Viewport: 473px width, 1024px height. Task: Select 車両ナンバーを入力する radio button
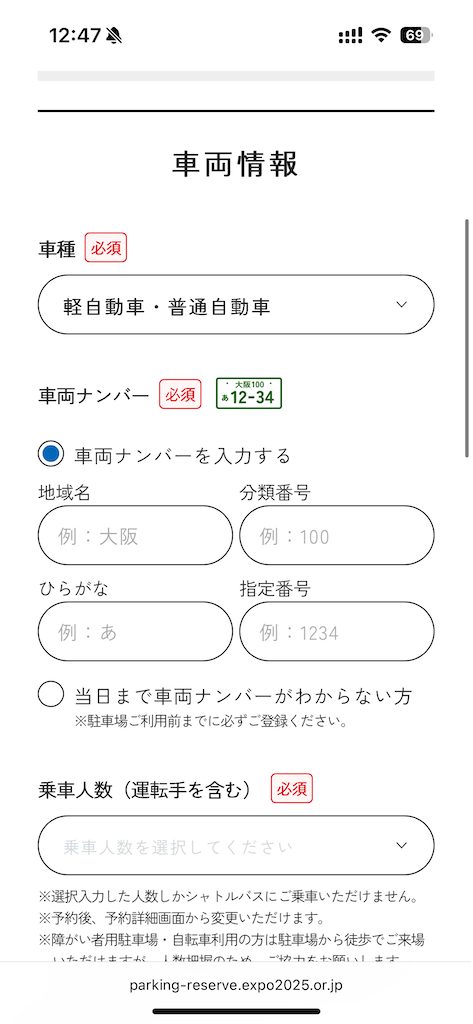(x=51, y=453)
